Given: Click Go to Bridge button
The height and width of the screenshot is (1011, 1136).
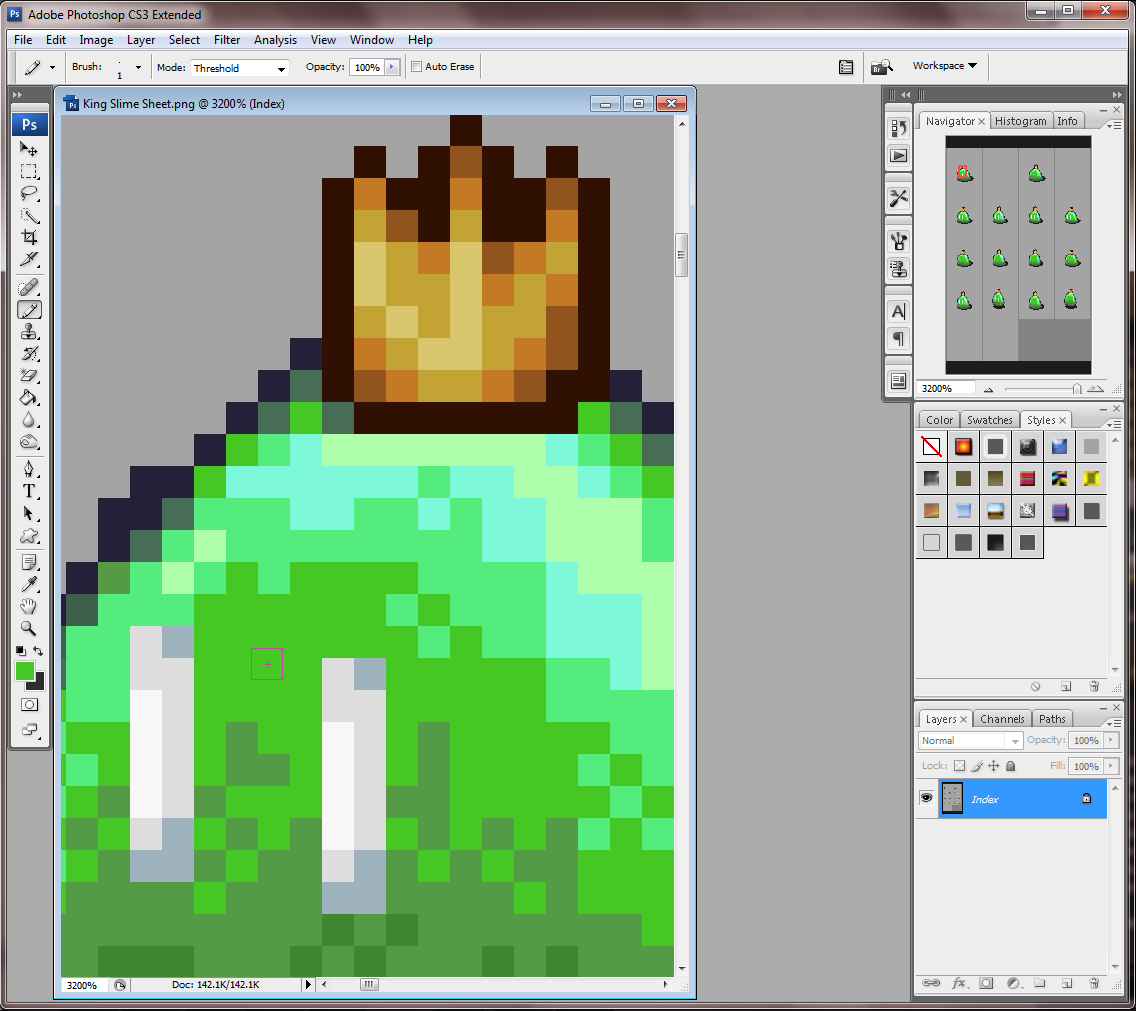Looking at the screenshot, I should (881, 67).
